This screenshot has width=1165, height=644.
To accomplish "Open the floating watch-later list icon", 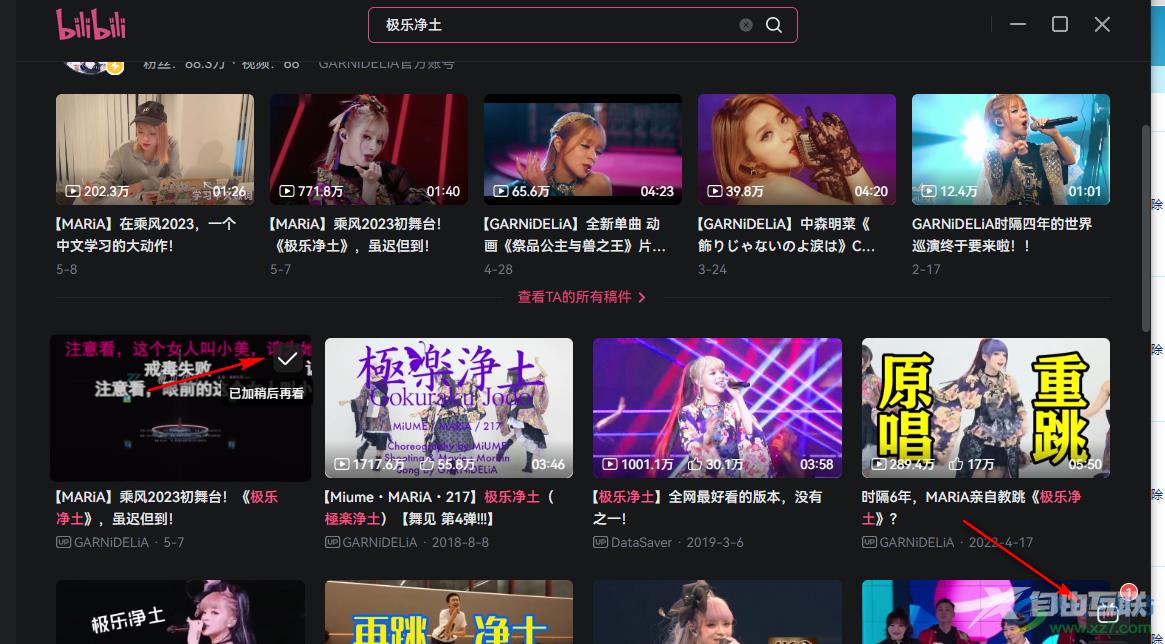I will tap(1106, 613).
